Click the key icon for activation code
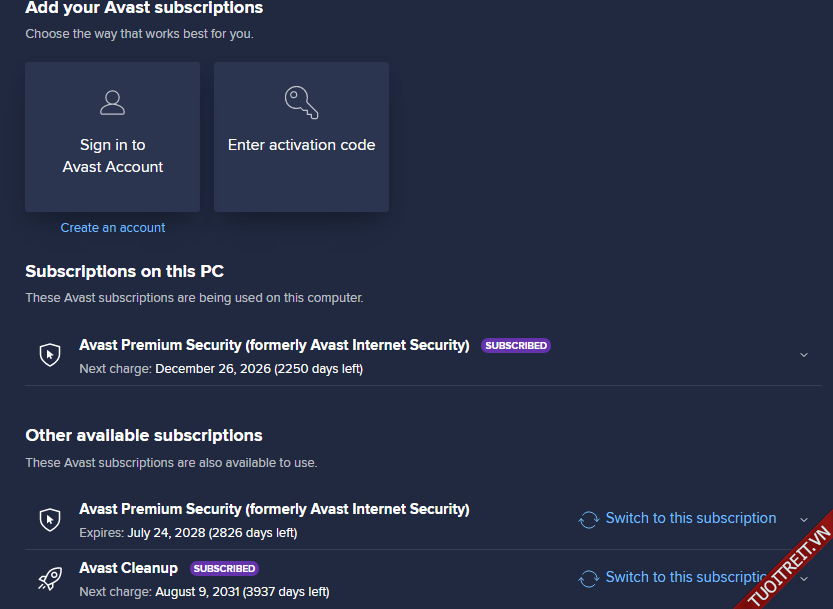833x609 pixels. pos(301,102)
